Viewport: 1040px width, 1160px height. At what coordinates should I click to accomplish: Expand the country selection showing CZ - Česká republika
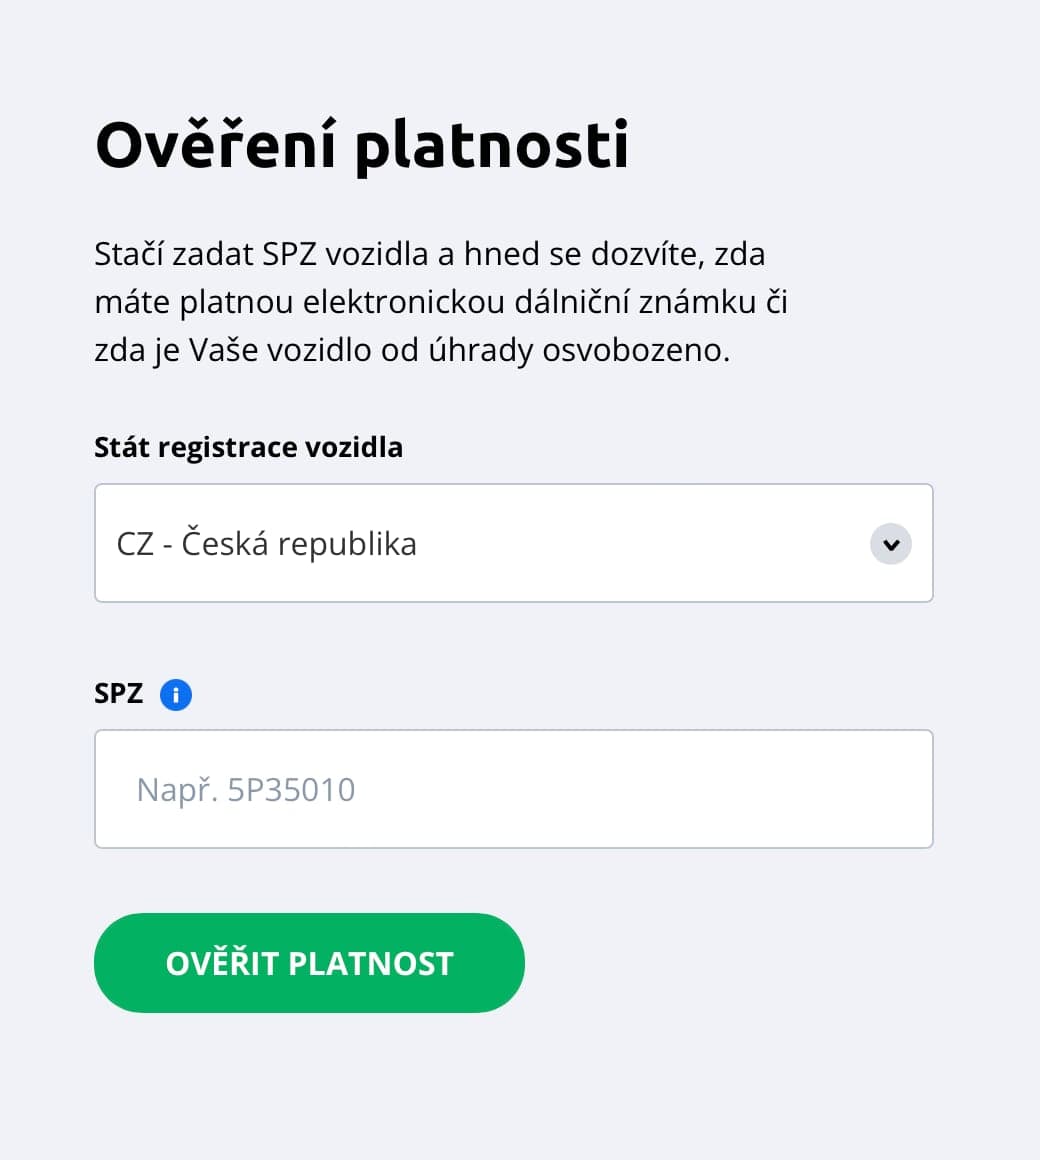click(514, 543)
